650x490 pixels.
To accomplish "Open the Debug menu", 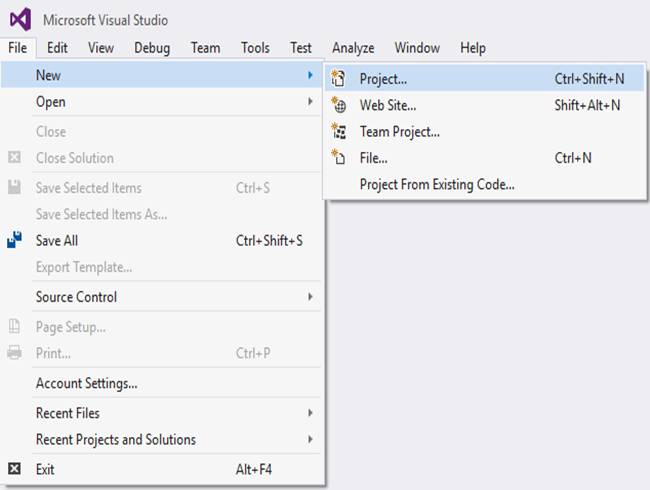I will tap(152, 47).
